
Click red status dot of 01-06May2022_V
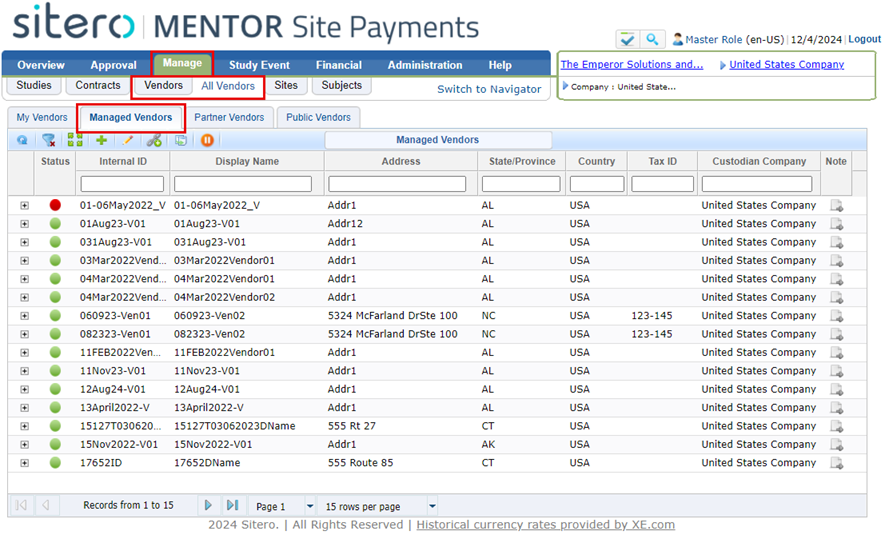point(55,205)
